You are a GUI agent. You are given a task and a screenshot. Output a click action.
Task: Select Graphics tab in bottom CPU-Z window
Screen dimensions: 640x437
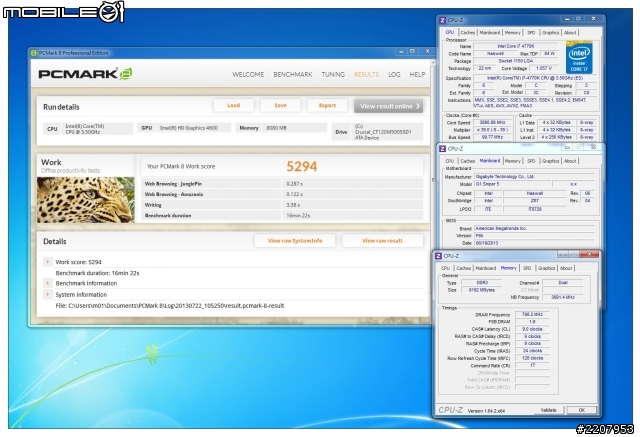[x=547, y=268]
